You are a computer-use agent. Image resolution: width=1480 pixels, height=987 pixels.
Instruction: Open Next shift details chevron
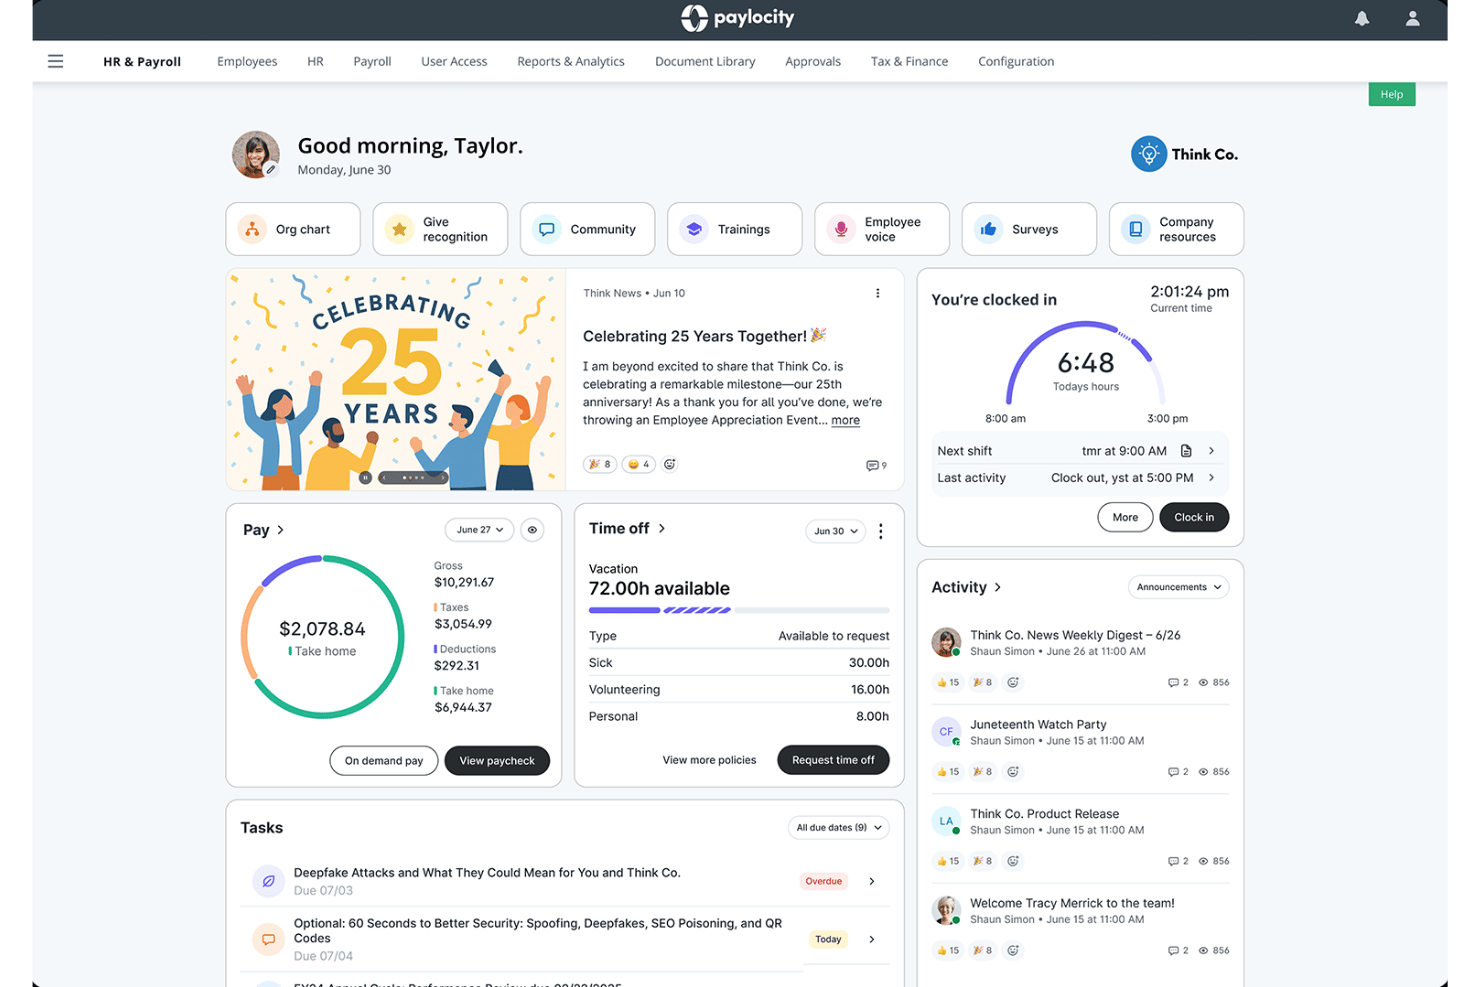1211,451
